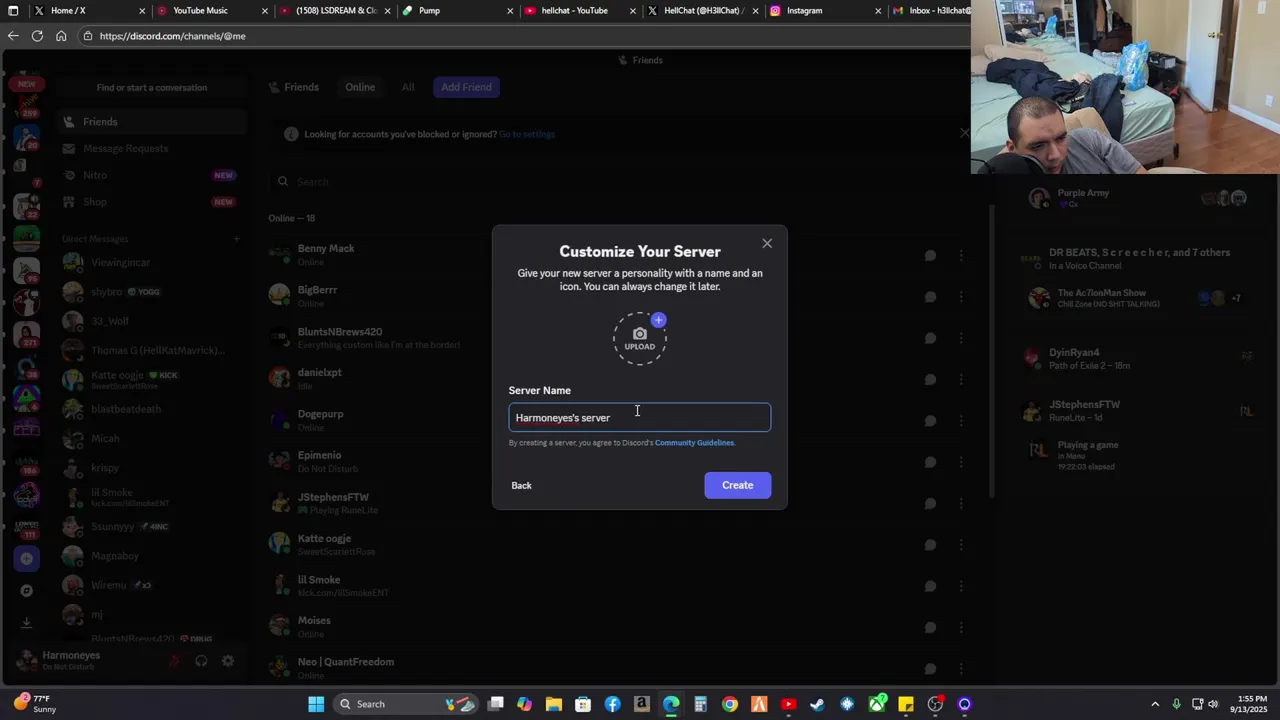Open DyinRyan4 Path of Exile activity
The width and height of the screenshot is (1280, 720).
[x=1139, y=358]
